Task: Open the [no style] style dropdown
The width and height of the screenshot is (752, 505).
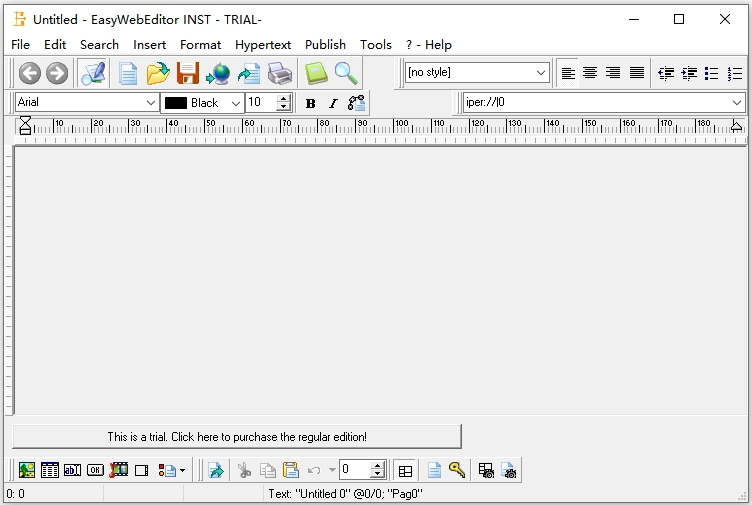Action: [541, 73]
